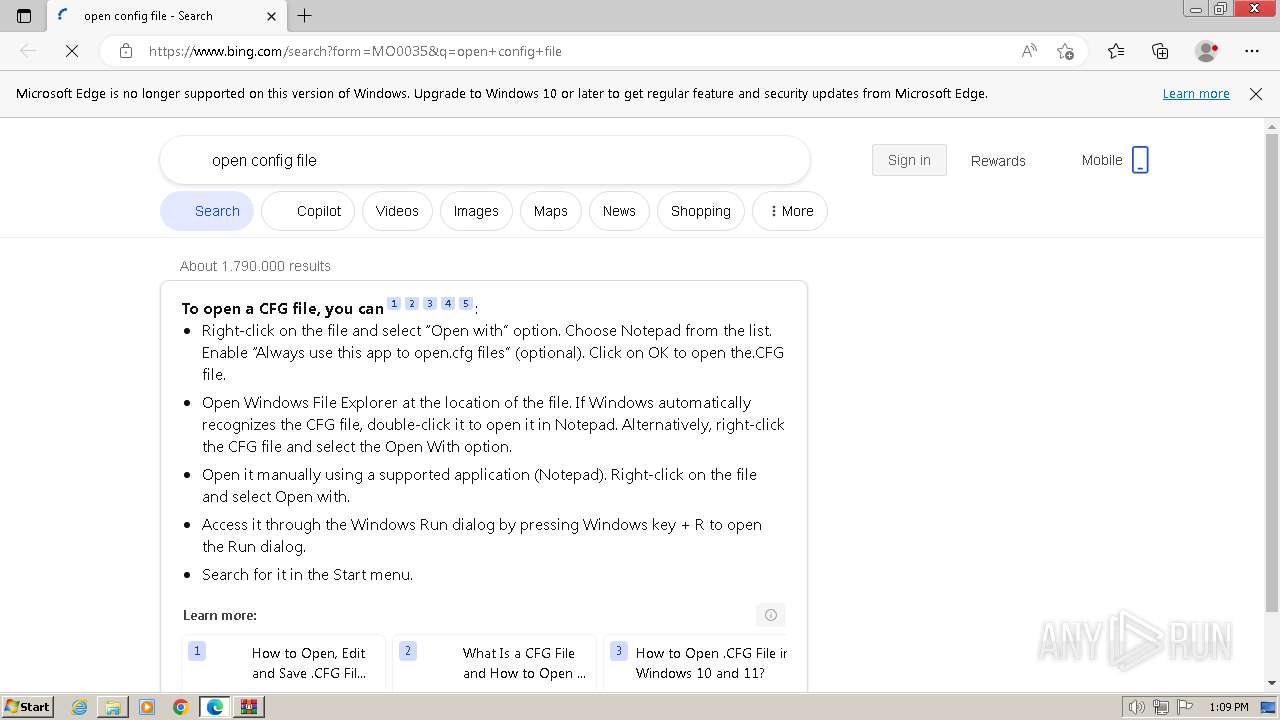1280x720 pixels.
Task: Open the WinRAR taskbar icon
Action: tap(249, 707)
